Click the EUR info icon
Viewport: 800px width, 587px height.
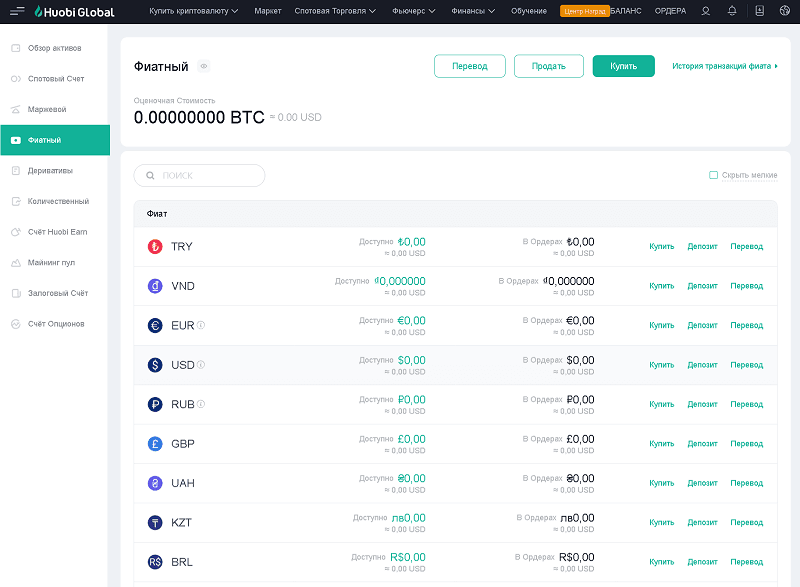tap(201, 325)
